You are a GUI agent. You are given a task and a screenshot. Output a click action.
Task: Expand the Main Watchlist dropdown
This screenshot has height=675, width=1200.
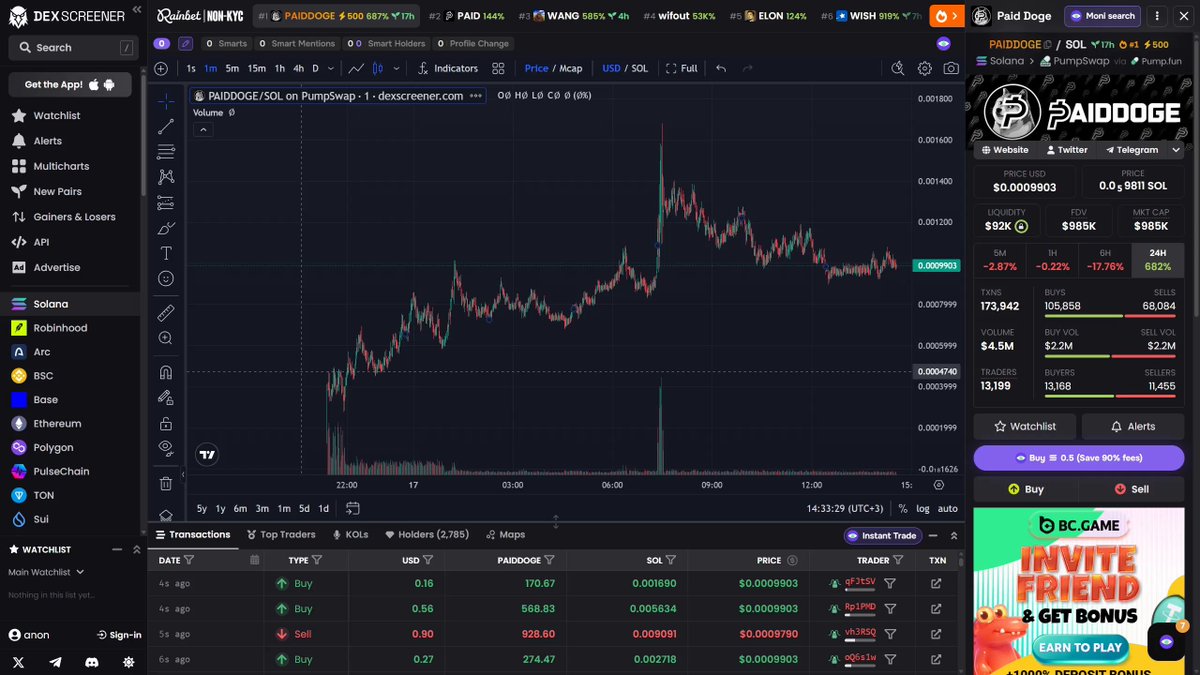tap(46, 572)
